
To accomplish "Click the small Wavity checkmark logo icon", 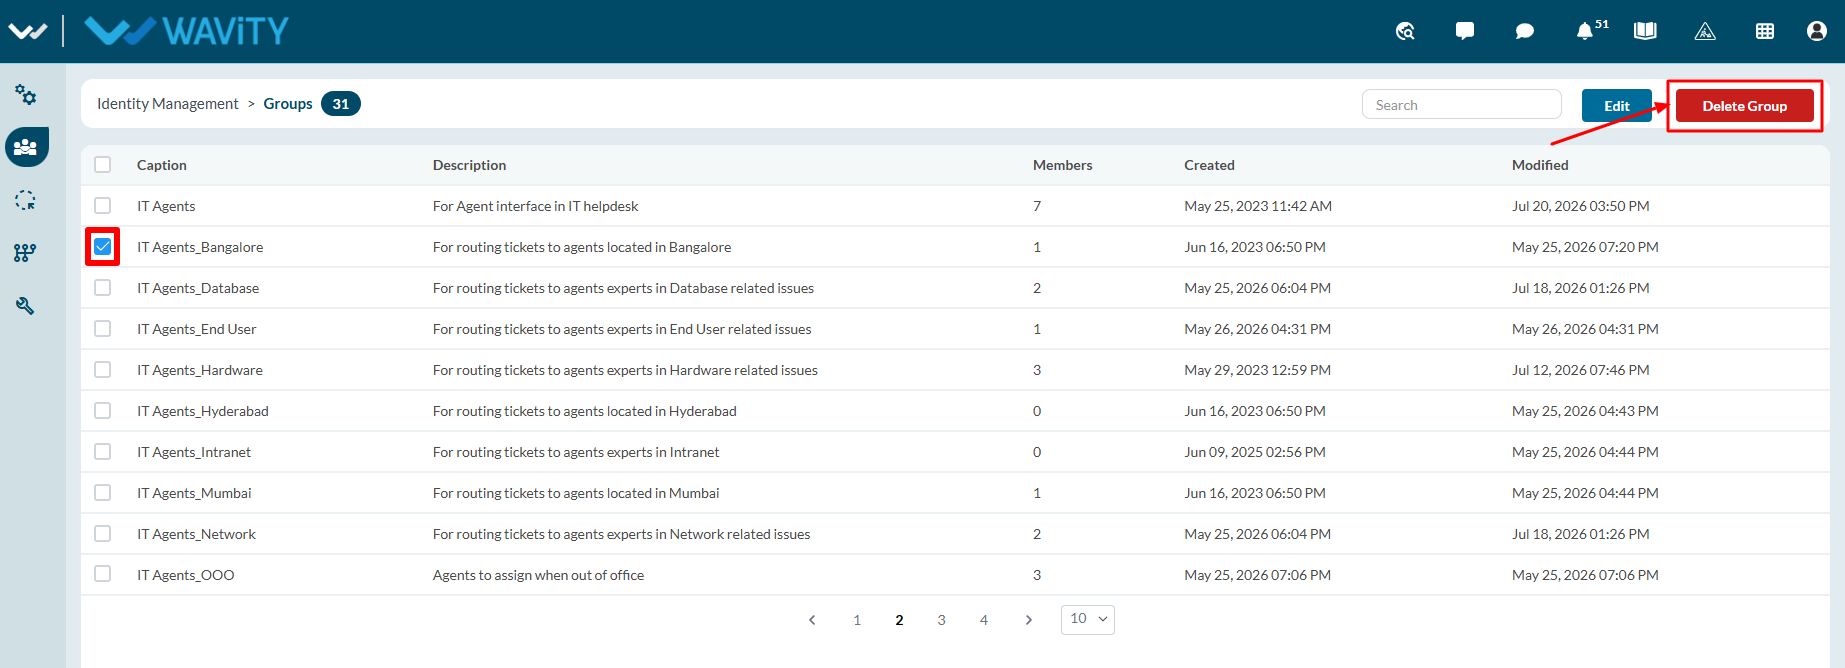I will coord(27,31).
